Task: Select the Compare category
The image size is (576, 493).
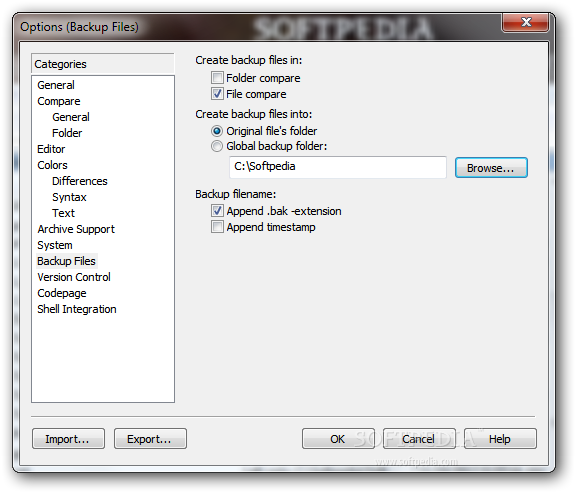Action: point(59,101)
